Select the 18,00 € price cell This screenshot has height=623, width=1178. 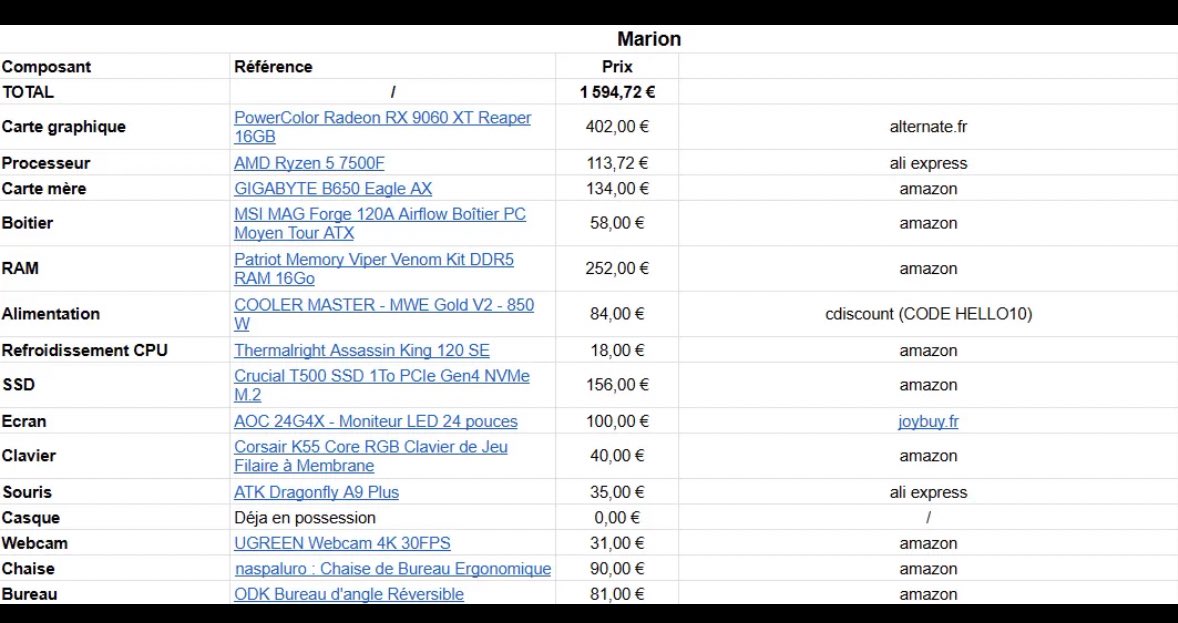tap(617, 350)
